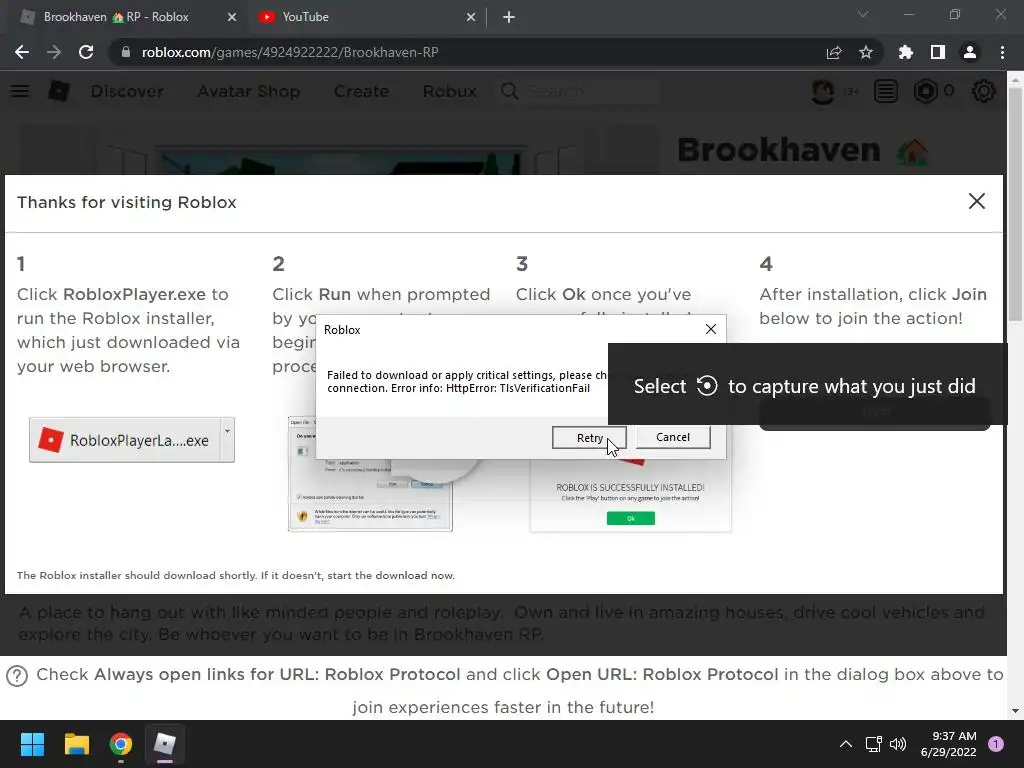Open the Windows Start menu

pyautogui.click(x=32, y=744)
